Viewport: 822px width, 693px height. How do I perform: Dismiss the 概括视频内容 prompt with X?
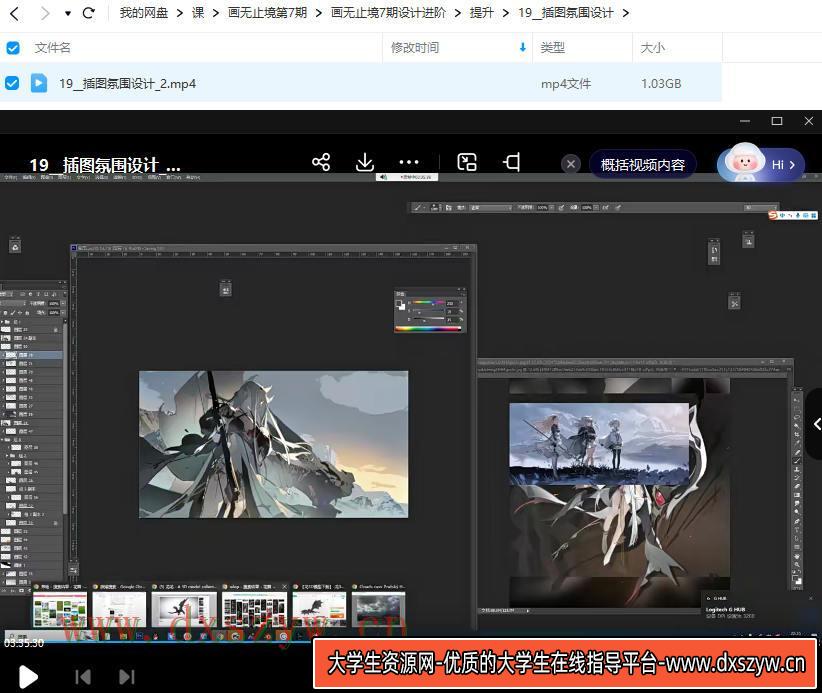[571, 164]
